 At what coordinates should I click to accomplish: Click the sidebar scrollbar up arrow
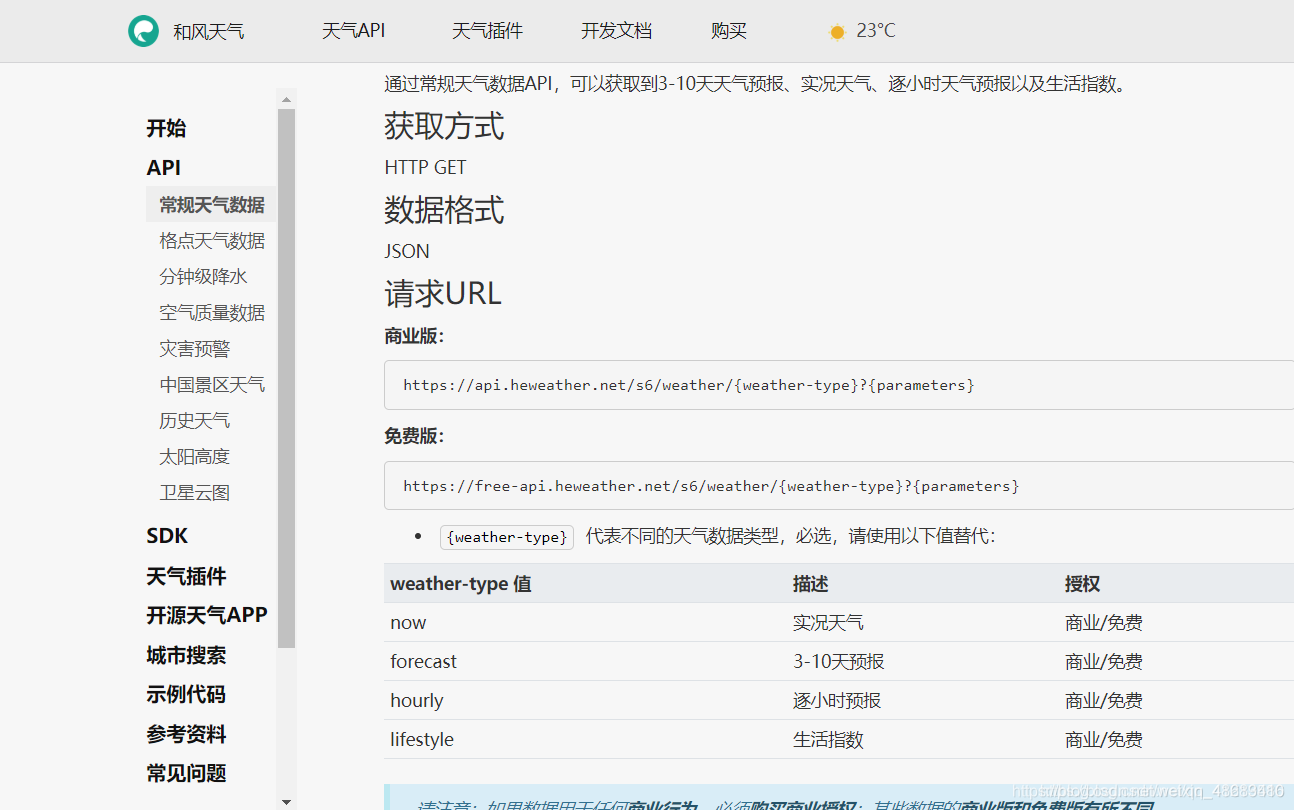287,99
